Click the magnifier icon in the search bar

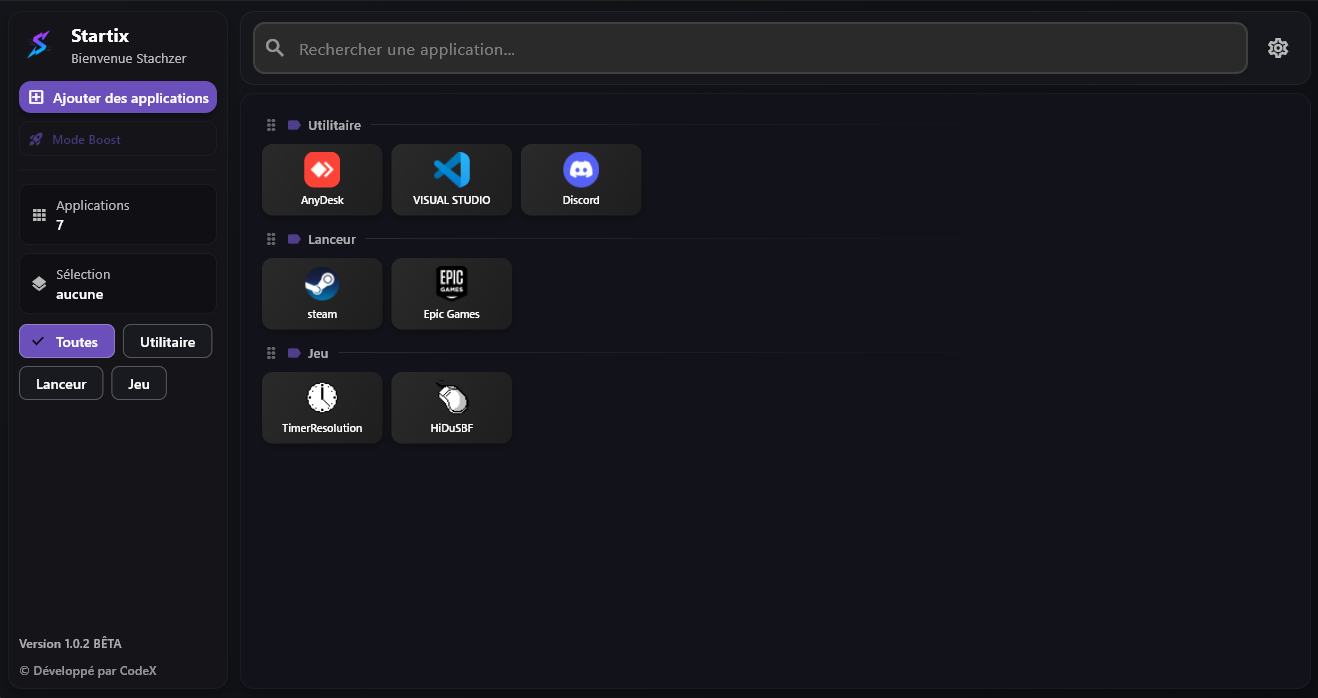[274, 47]
